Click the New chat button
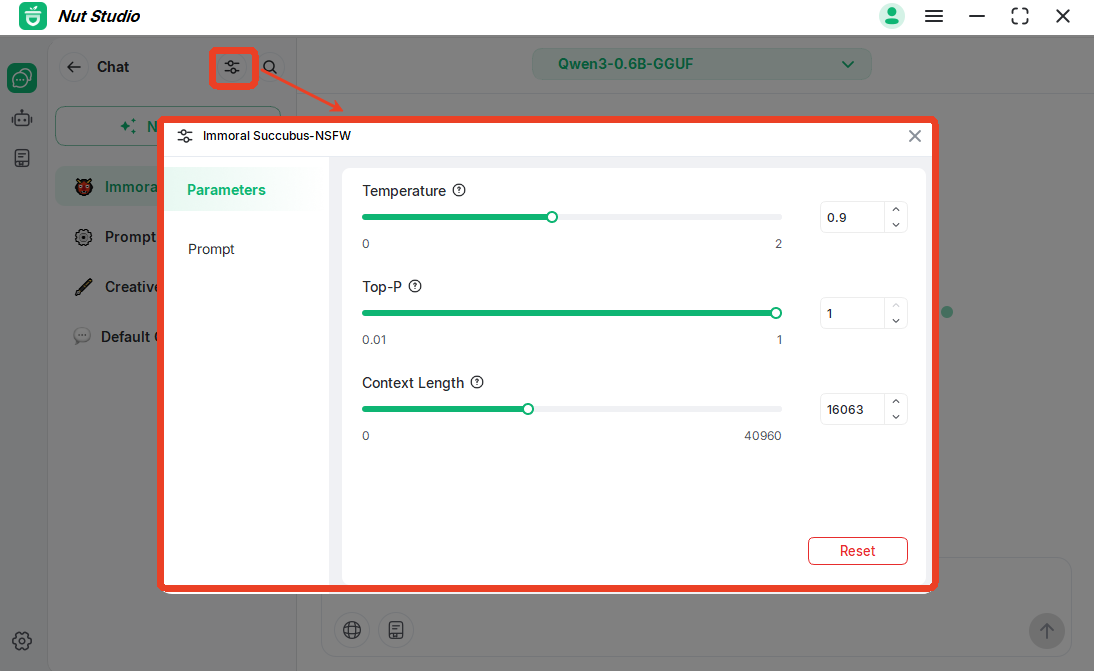The height and width of the screenshot is (671, 1094). (x=167, y=126)
